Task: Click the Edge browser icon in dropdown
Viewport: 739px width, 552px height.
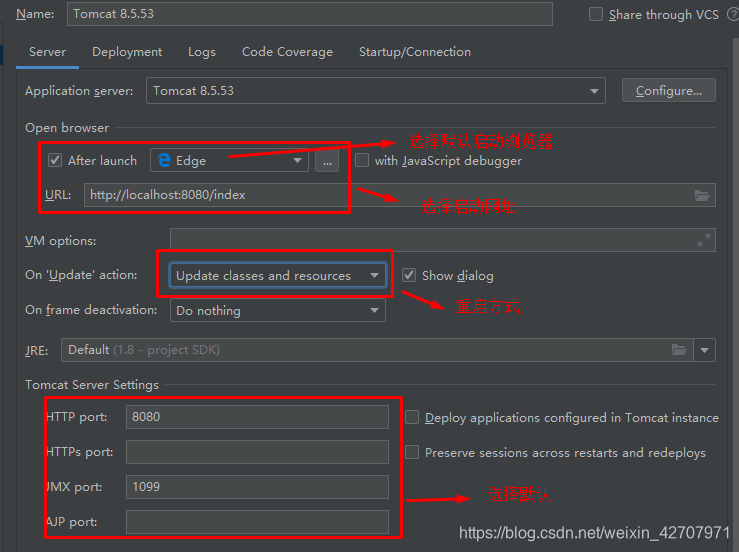Action: pos(164,160)
